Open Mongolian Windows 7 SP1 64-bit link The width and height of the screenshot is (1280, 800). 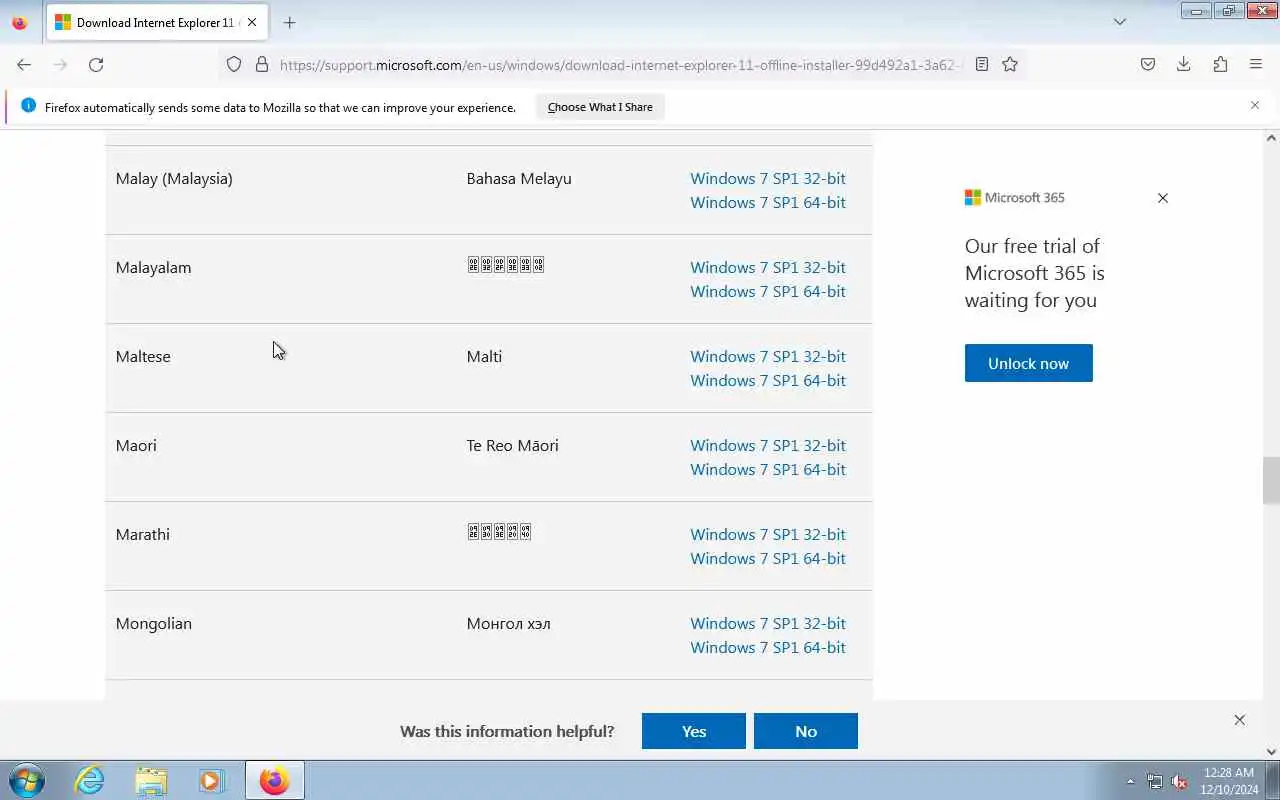(x=768, y=647)
